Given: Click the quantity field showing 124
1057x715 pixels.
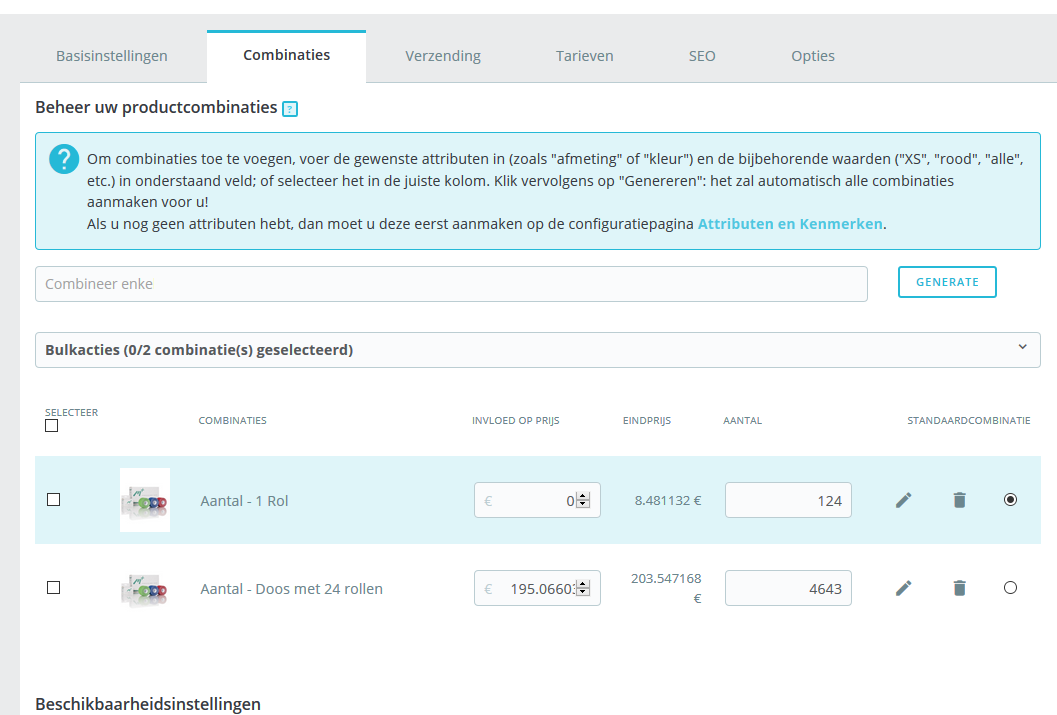Looking at the screenshot, I should (x=788, y=500).
